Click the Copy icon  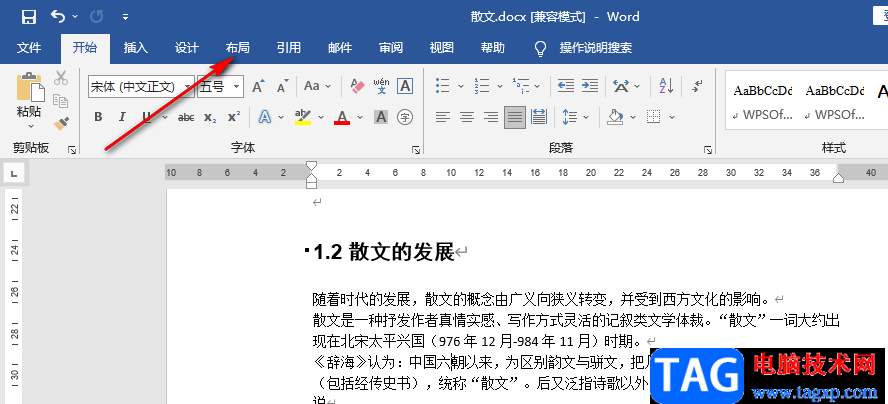[x=61, y=101]
